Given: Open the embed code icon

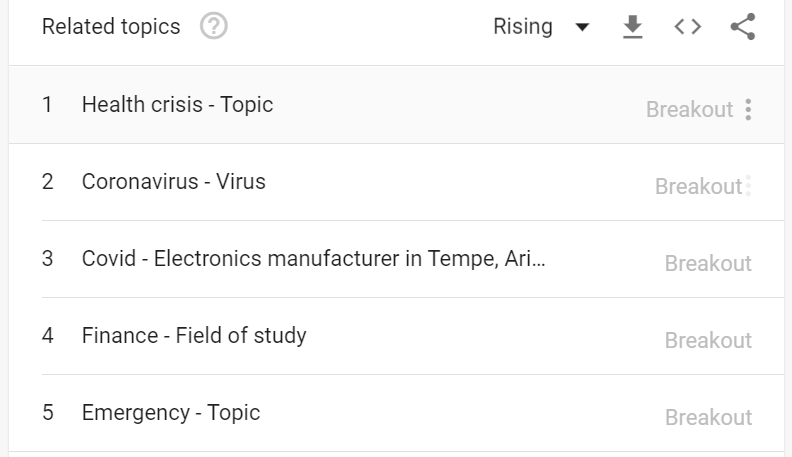Looking at the screenshot, I should 687,27.
